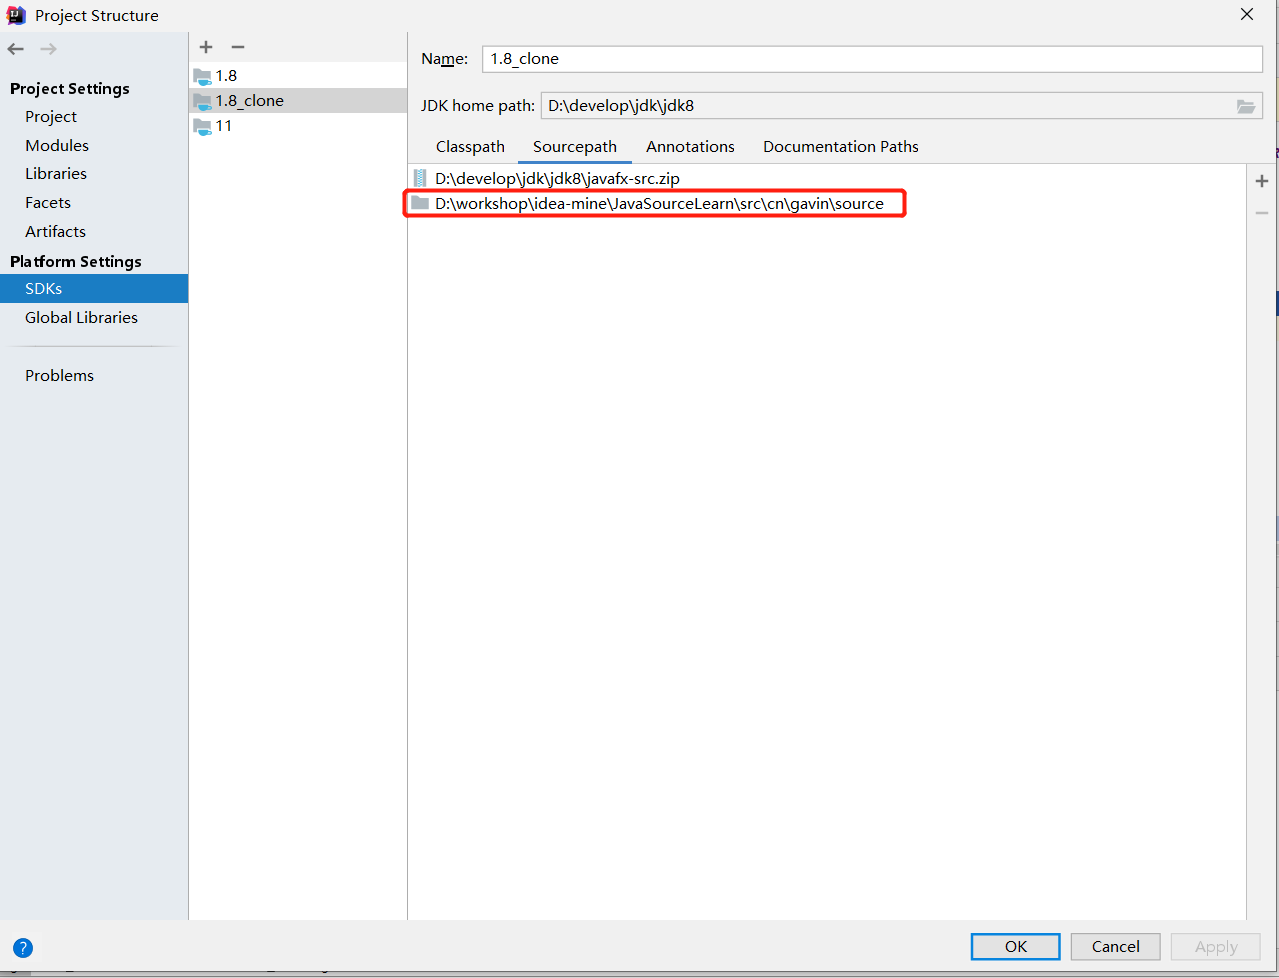Select the 1.8 SDK in list

(227, 76)
